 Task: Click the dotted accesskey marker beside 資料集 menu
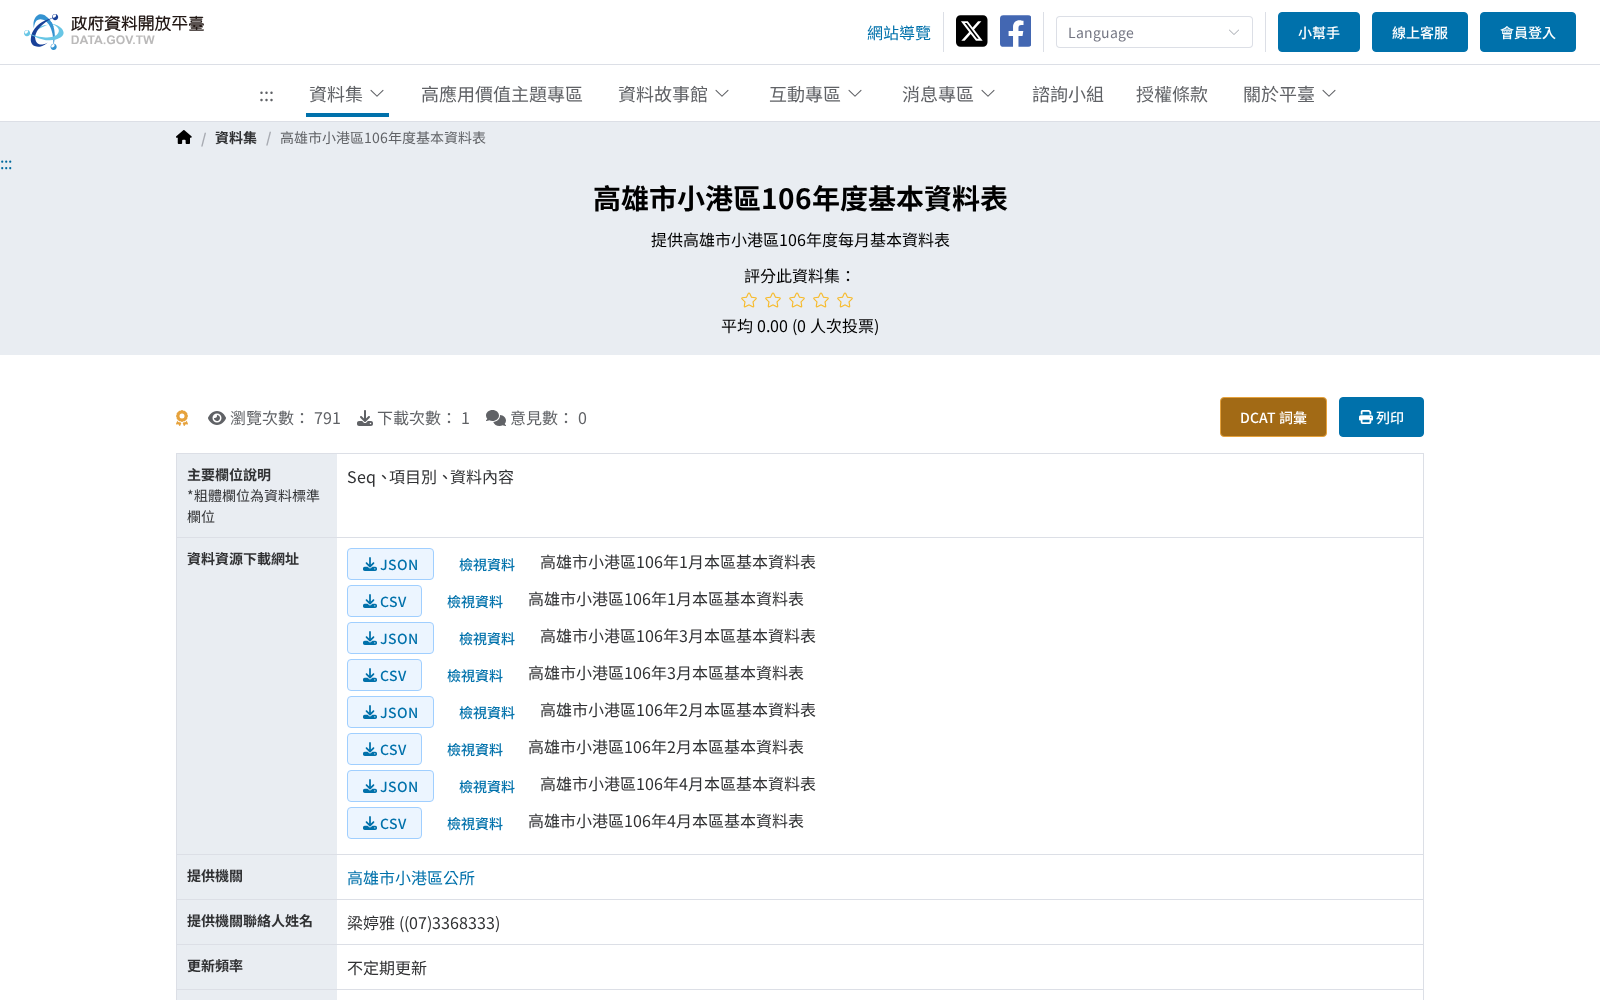click(266, 95)
